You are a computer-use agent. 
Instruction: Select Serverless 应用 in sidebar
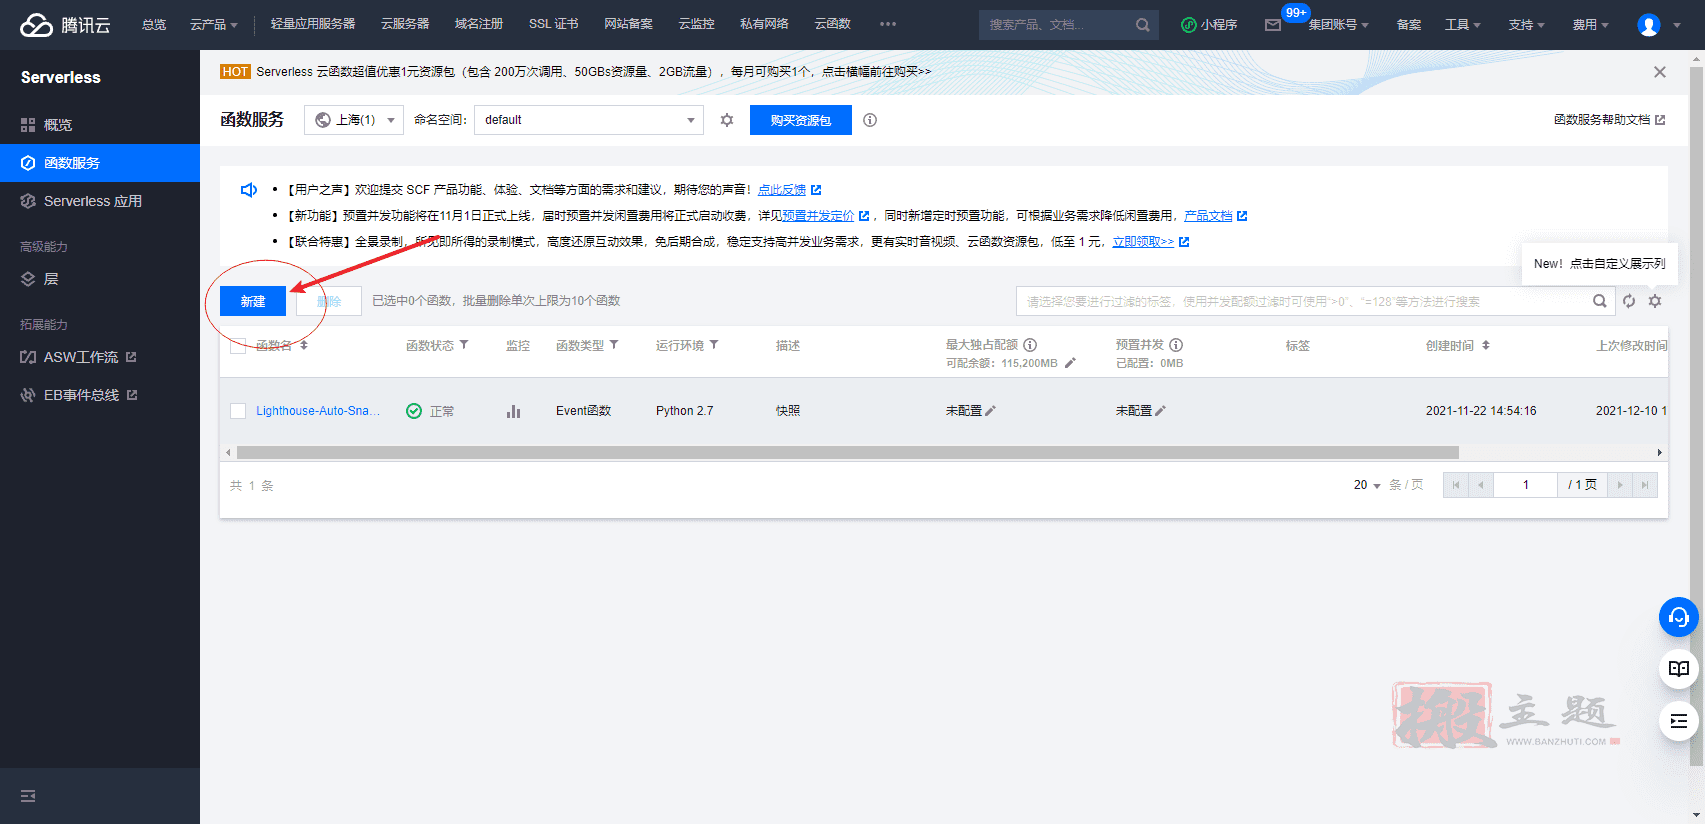pos(100,201)
